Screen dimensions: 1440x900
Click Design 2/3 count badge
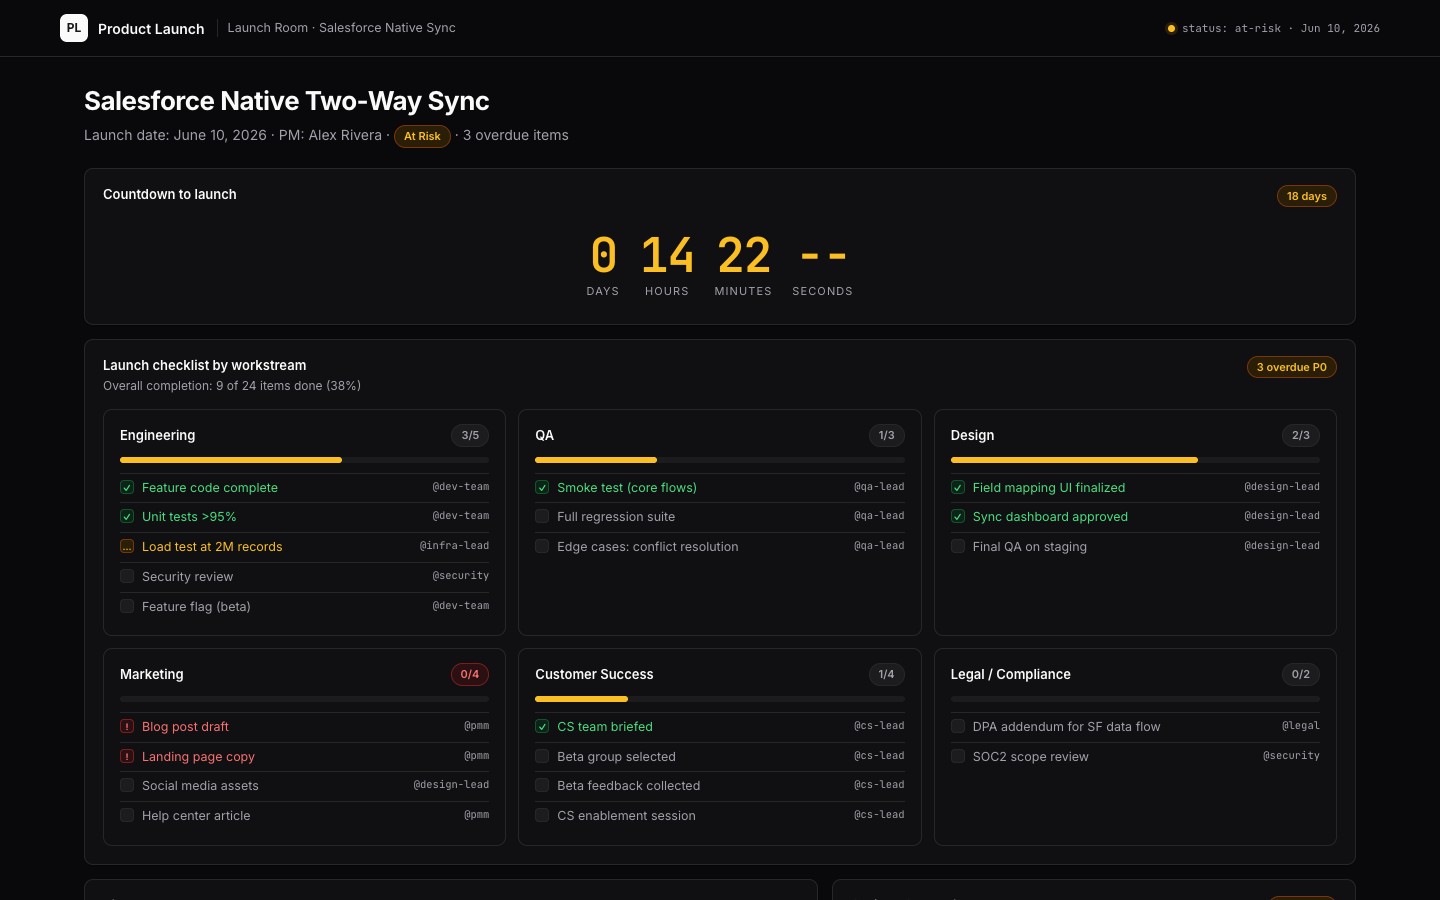click(x=1301, y=435)
